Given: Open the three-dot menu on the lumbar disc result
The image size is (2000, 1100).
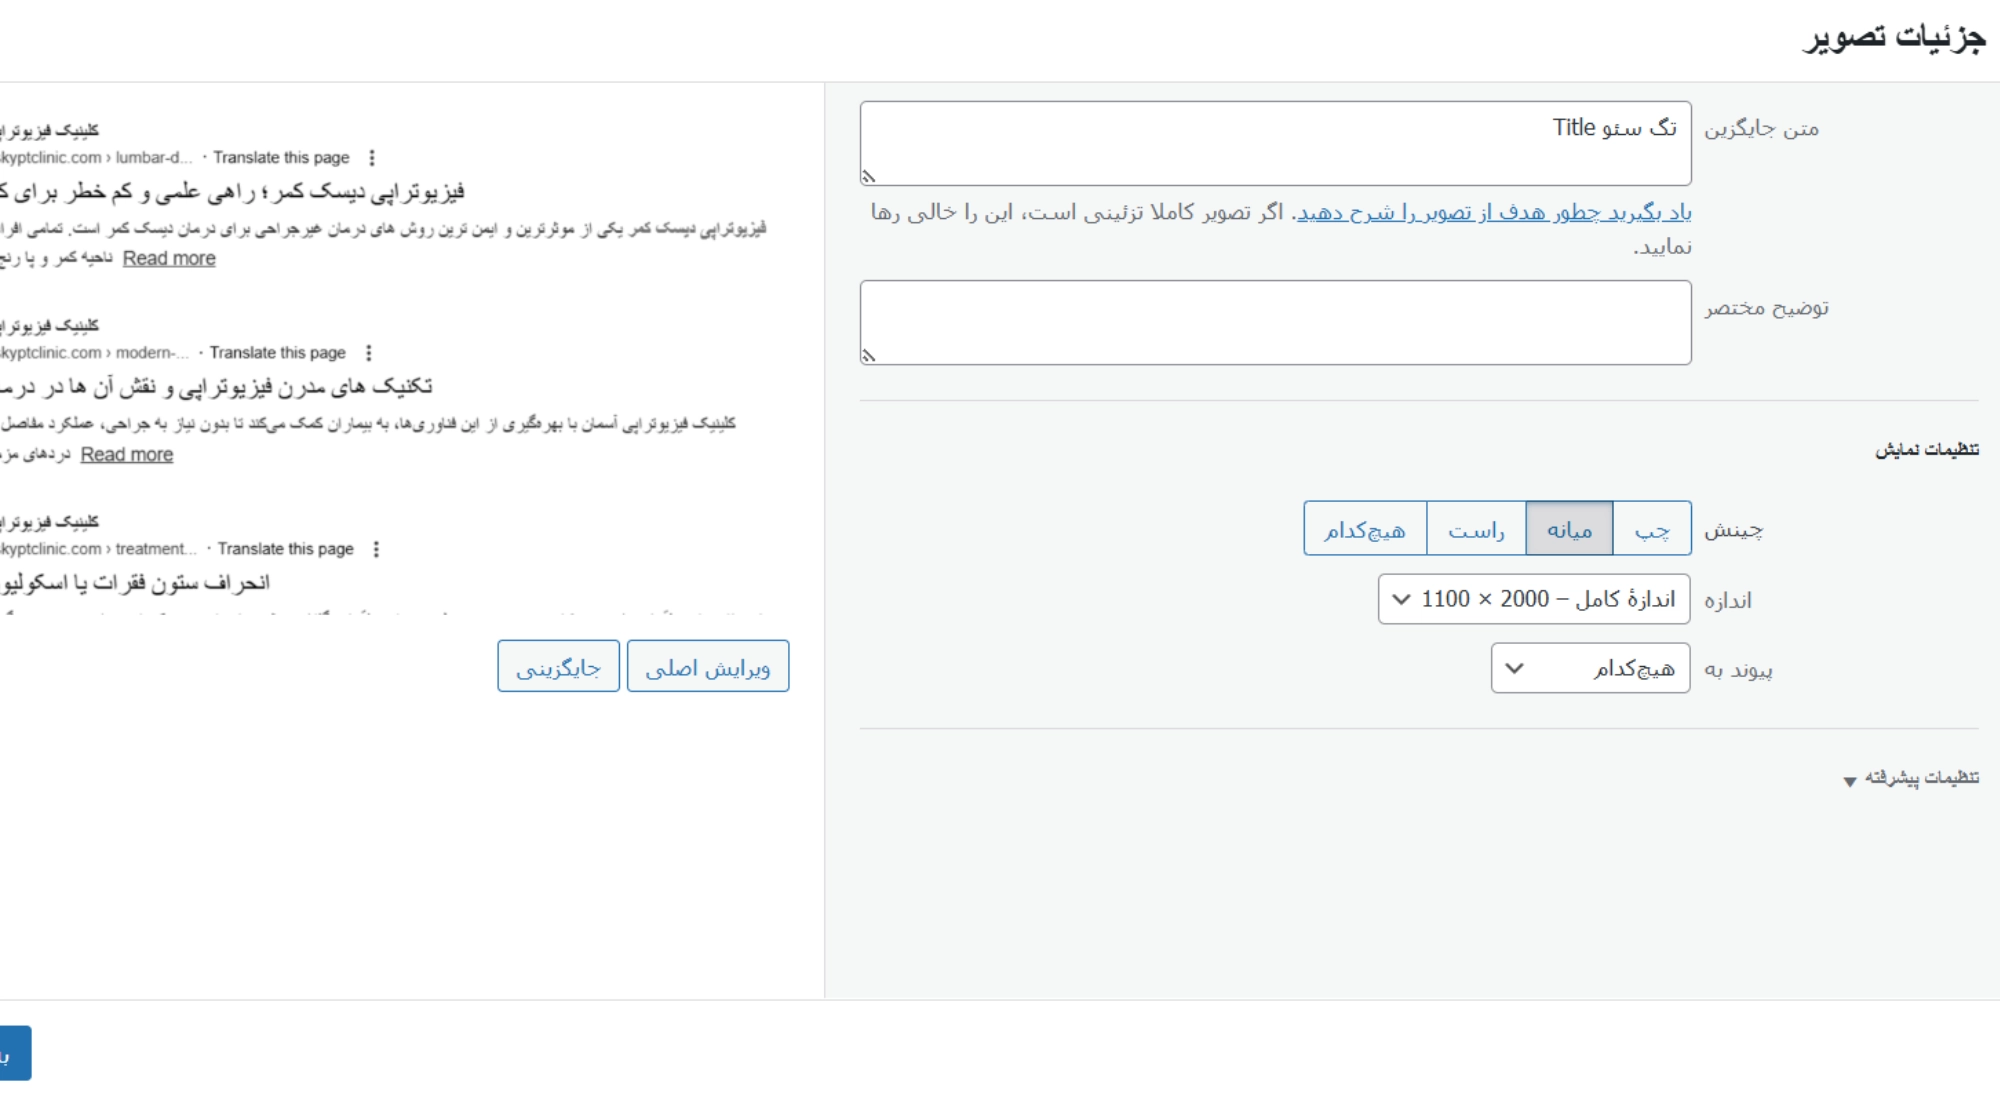Looking at the screenshot, I should (x=370, y=157).
